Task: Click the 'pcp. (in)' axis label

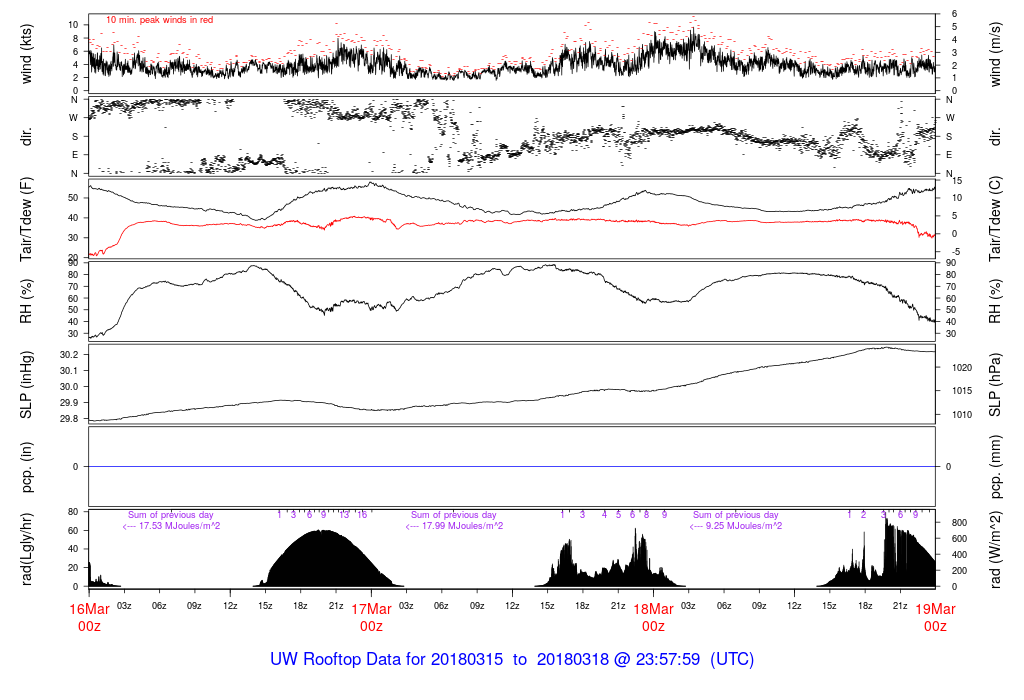Action: [26, 467]
